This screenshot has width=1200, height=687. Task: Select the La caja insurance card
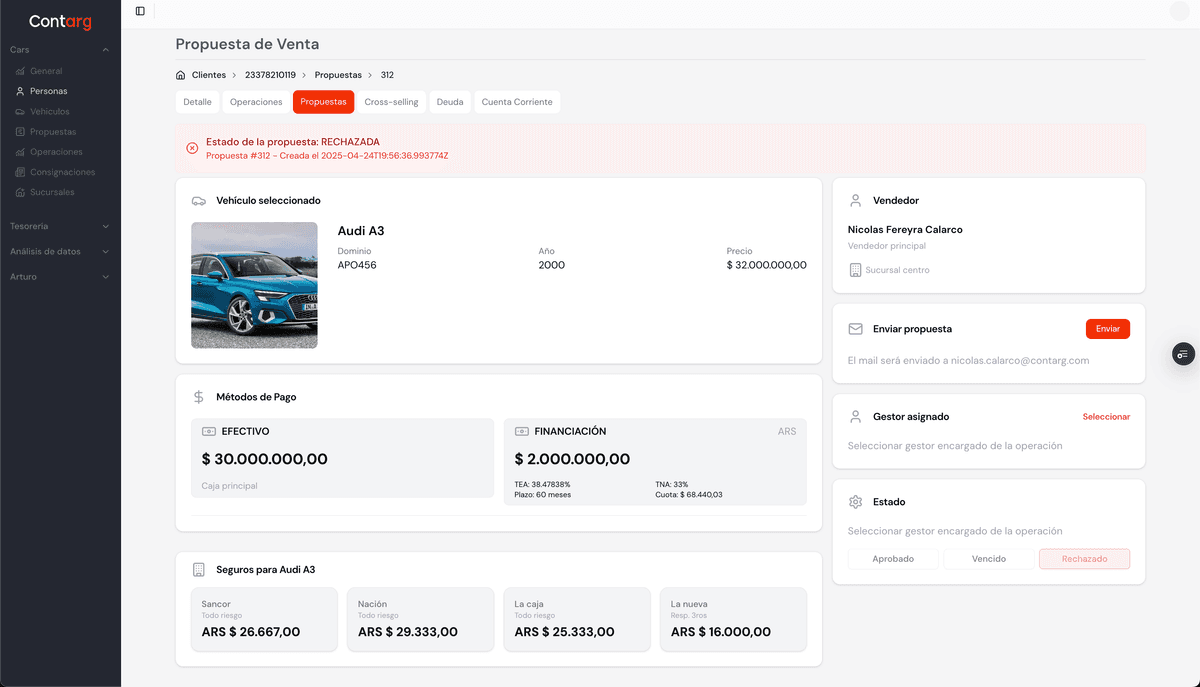[x=577, y=620]
